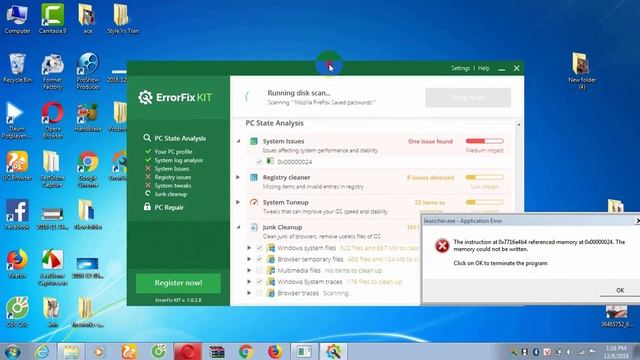Click the taskbar clock showing date
Viewport: 640px width, 360px height.
[616, 352]
